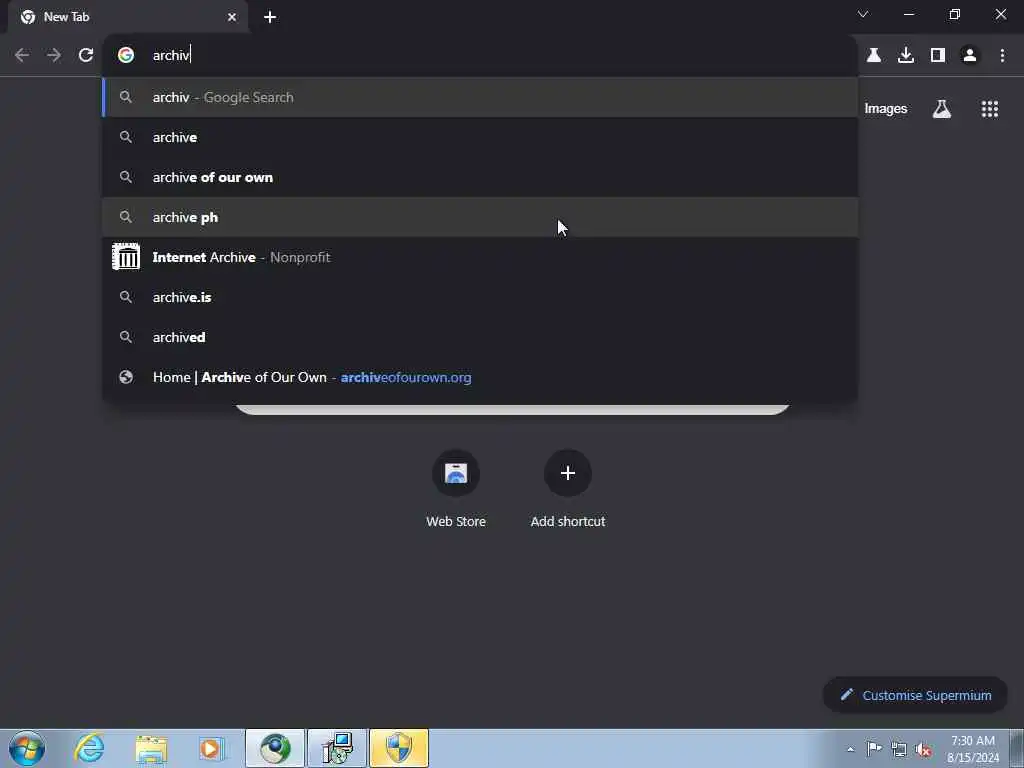Click the Images link

(886, 109)
